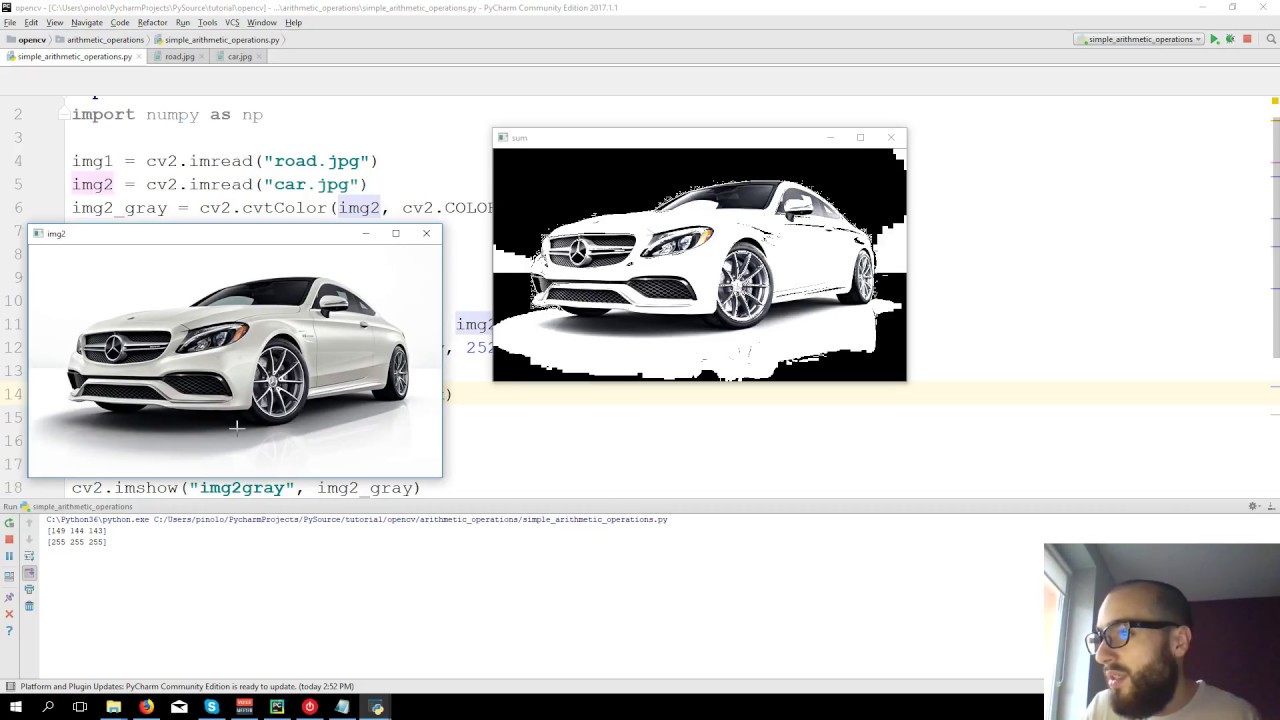Open Mail app from taskbar
The width and height of the screenshot is (1280, 720).
(179, 707)
